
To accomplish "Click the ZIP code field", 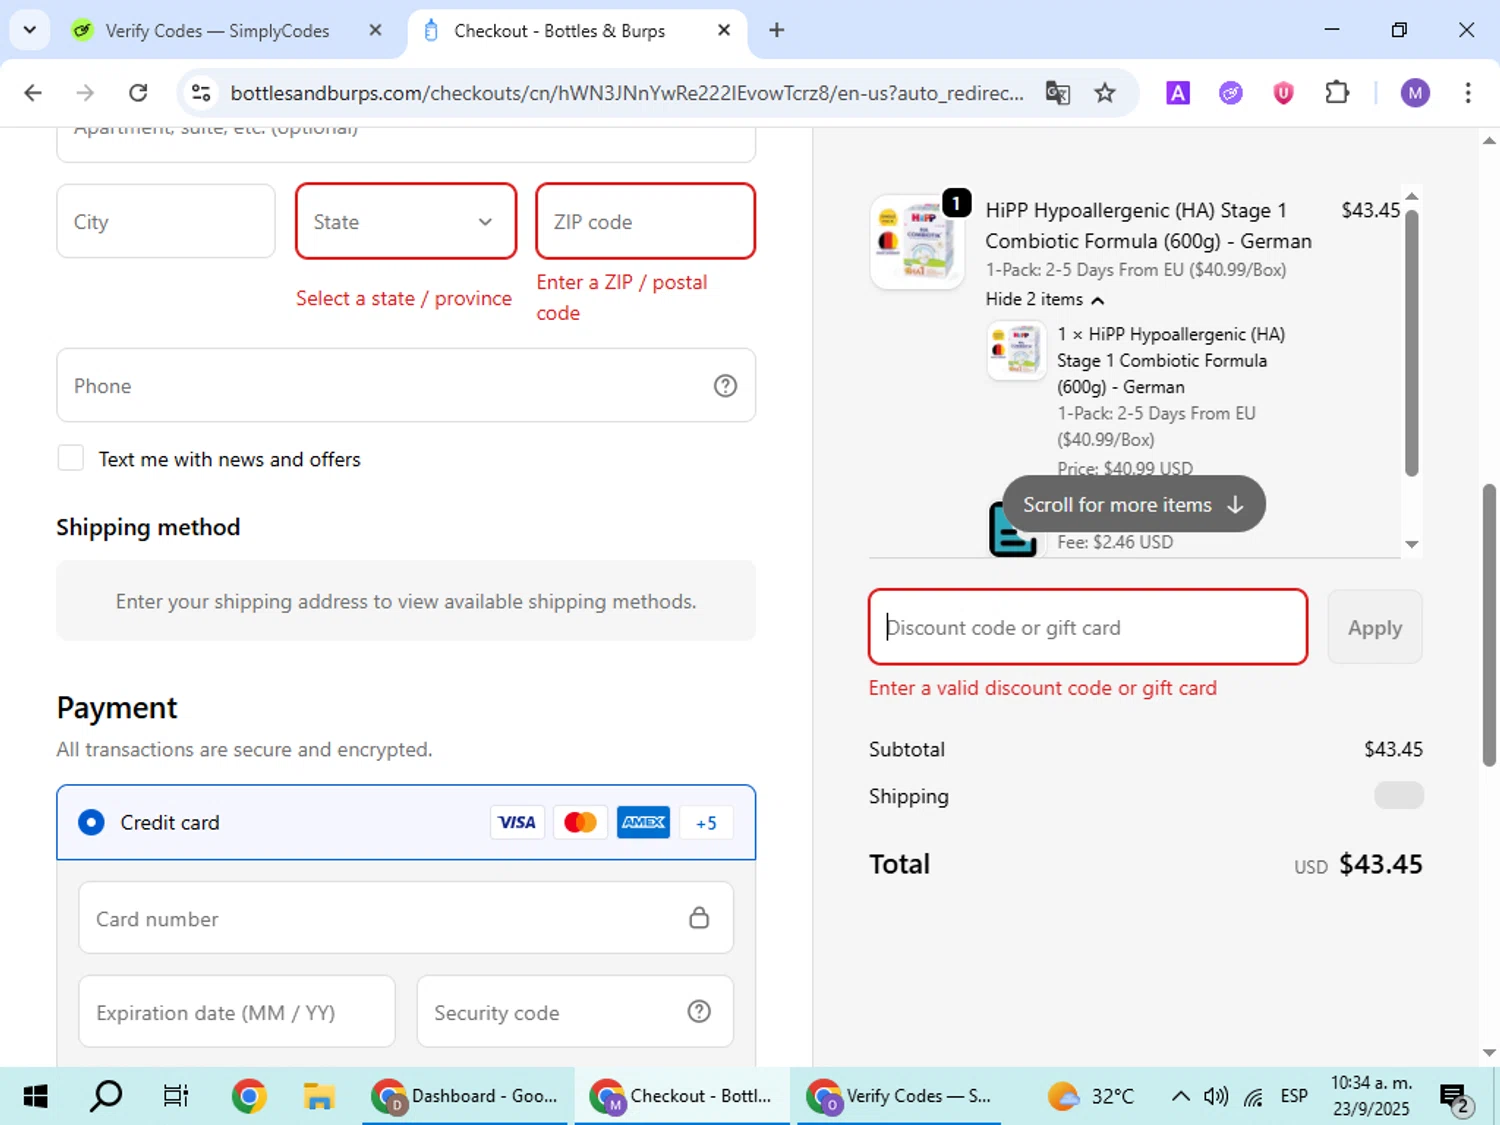I will pos(645,221).
